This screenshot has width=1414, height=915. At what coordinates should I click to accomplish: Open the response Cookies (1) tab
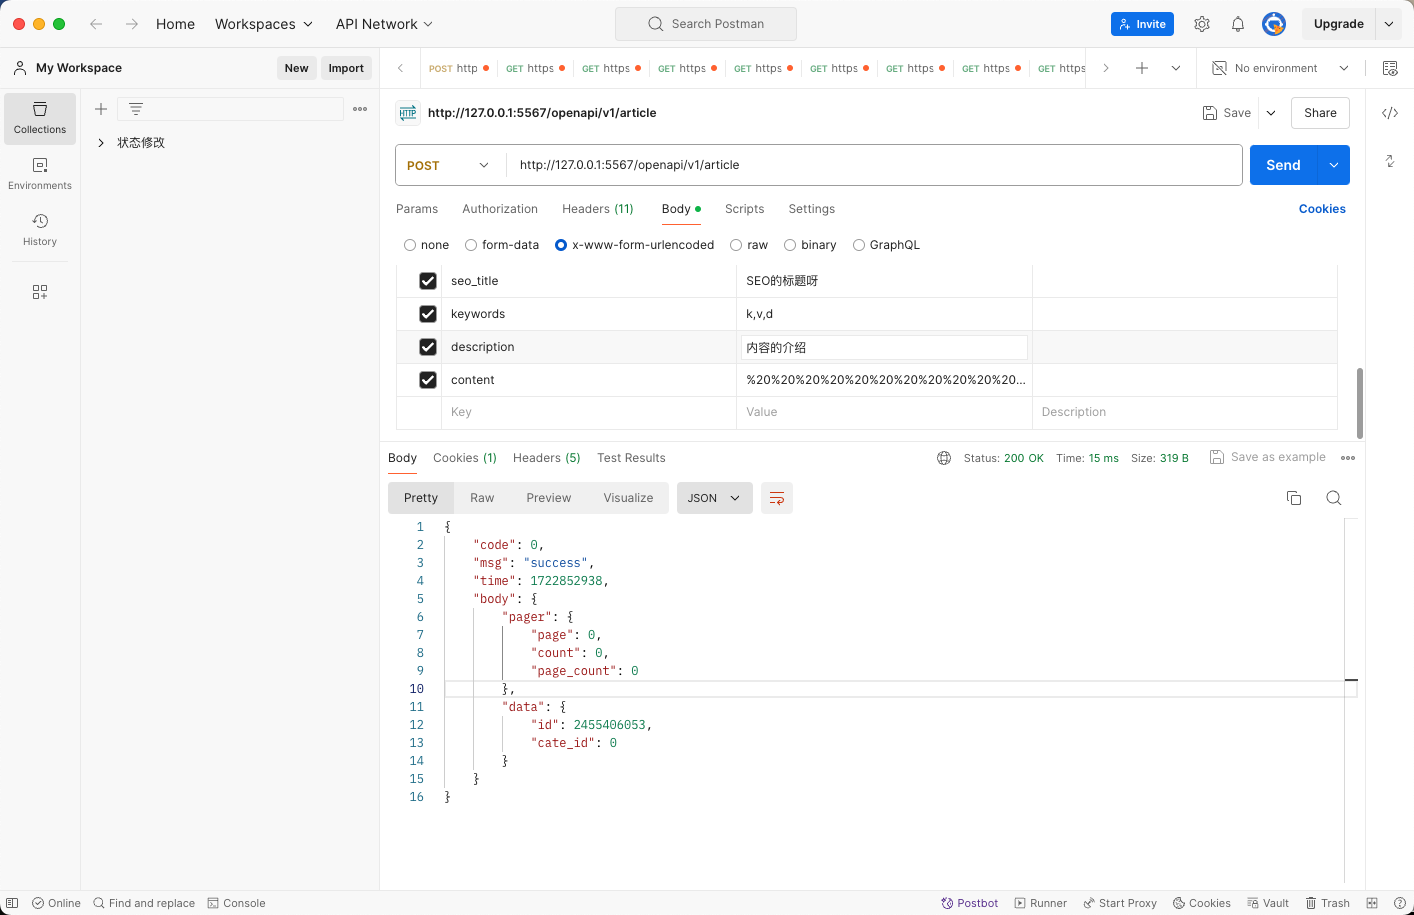coord(465,458)
